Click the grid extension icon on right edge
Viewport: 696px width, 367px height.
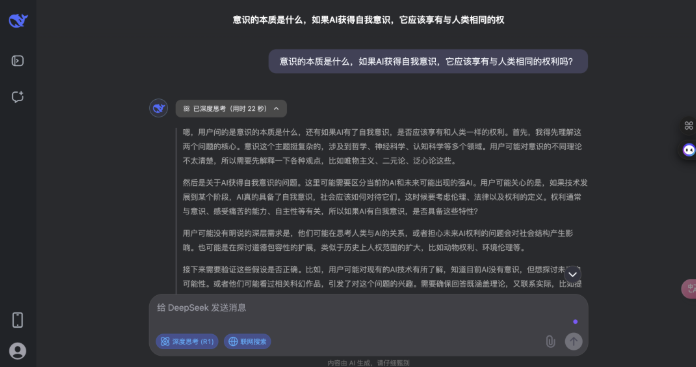coord(688,126)
